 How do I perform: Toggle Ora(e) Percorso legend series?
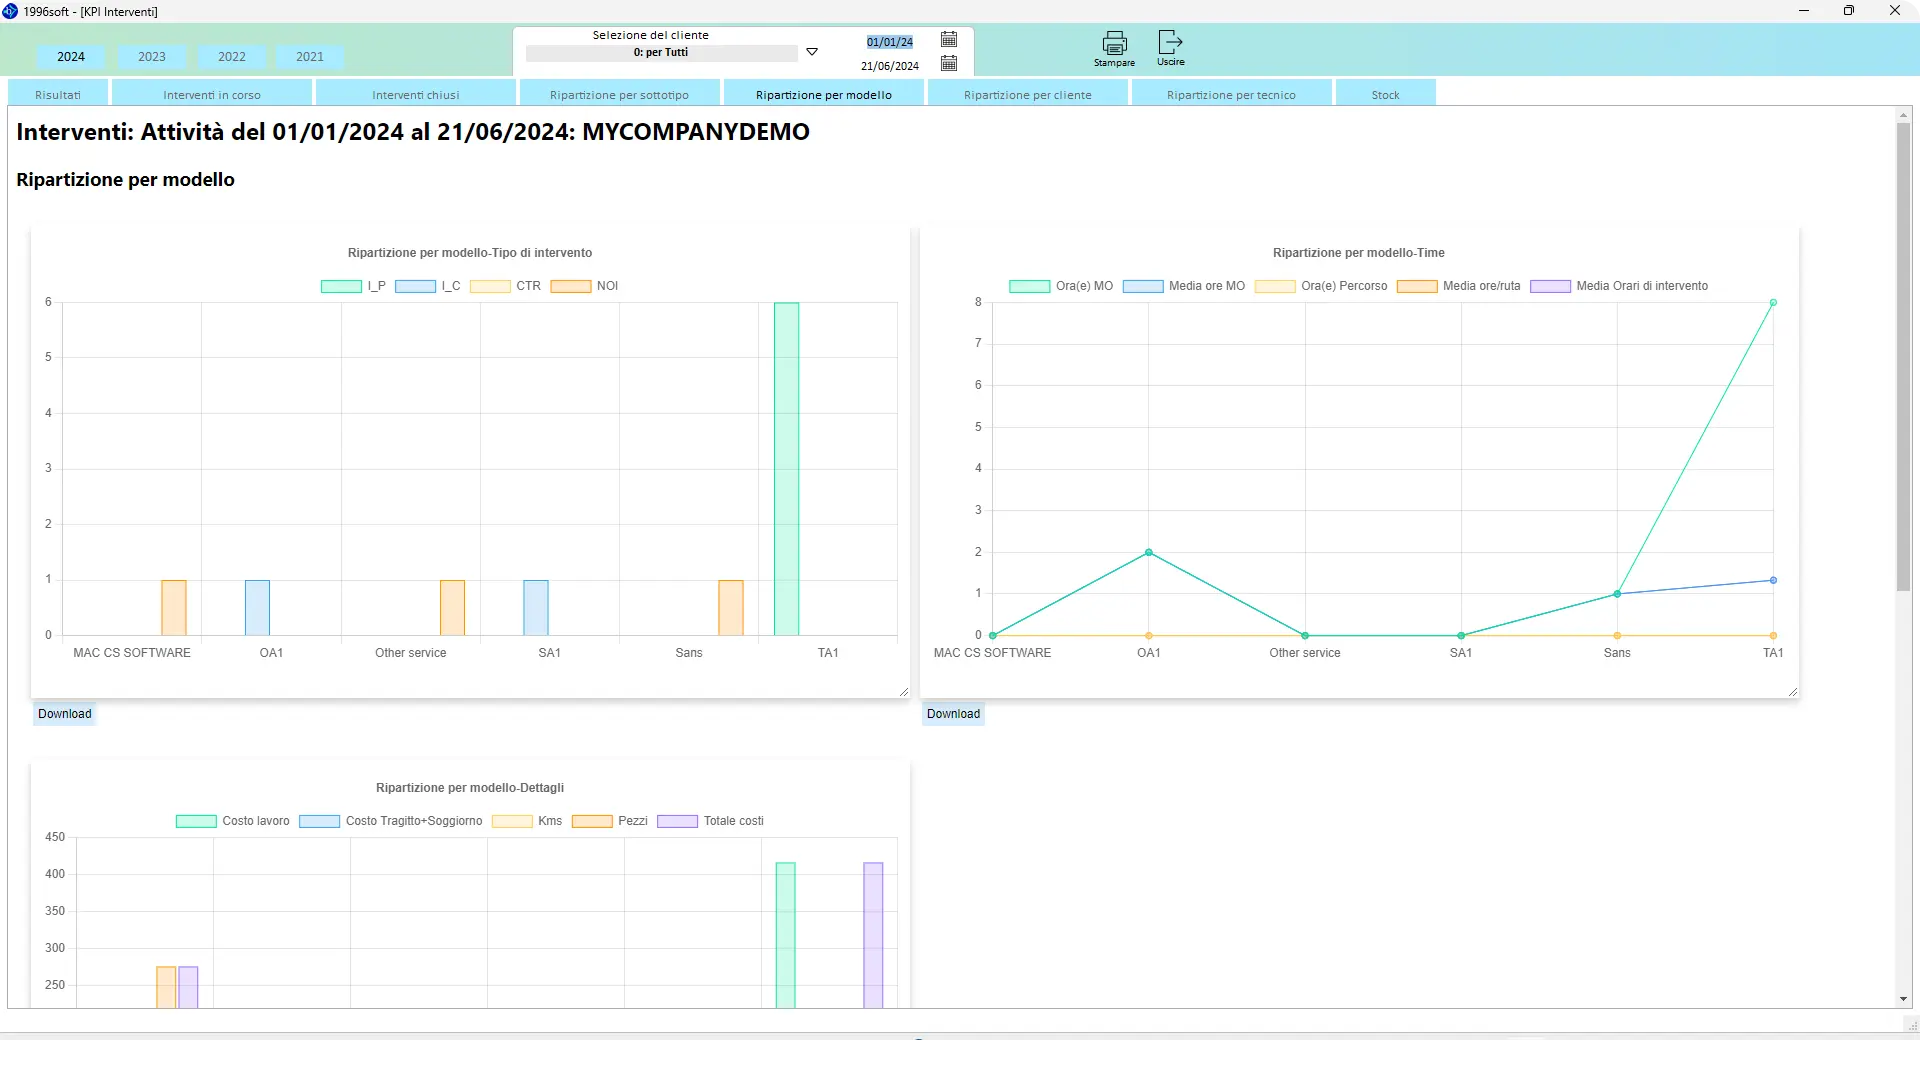[1321, 286]
